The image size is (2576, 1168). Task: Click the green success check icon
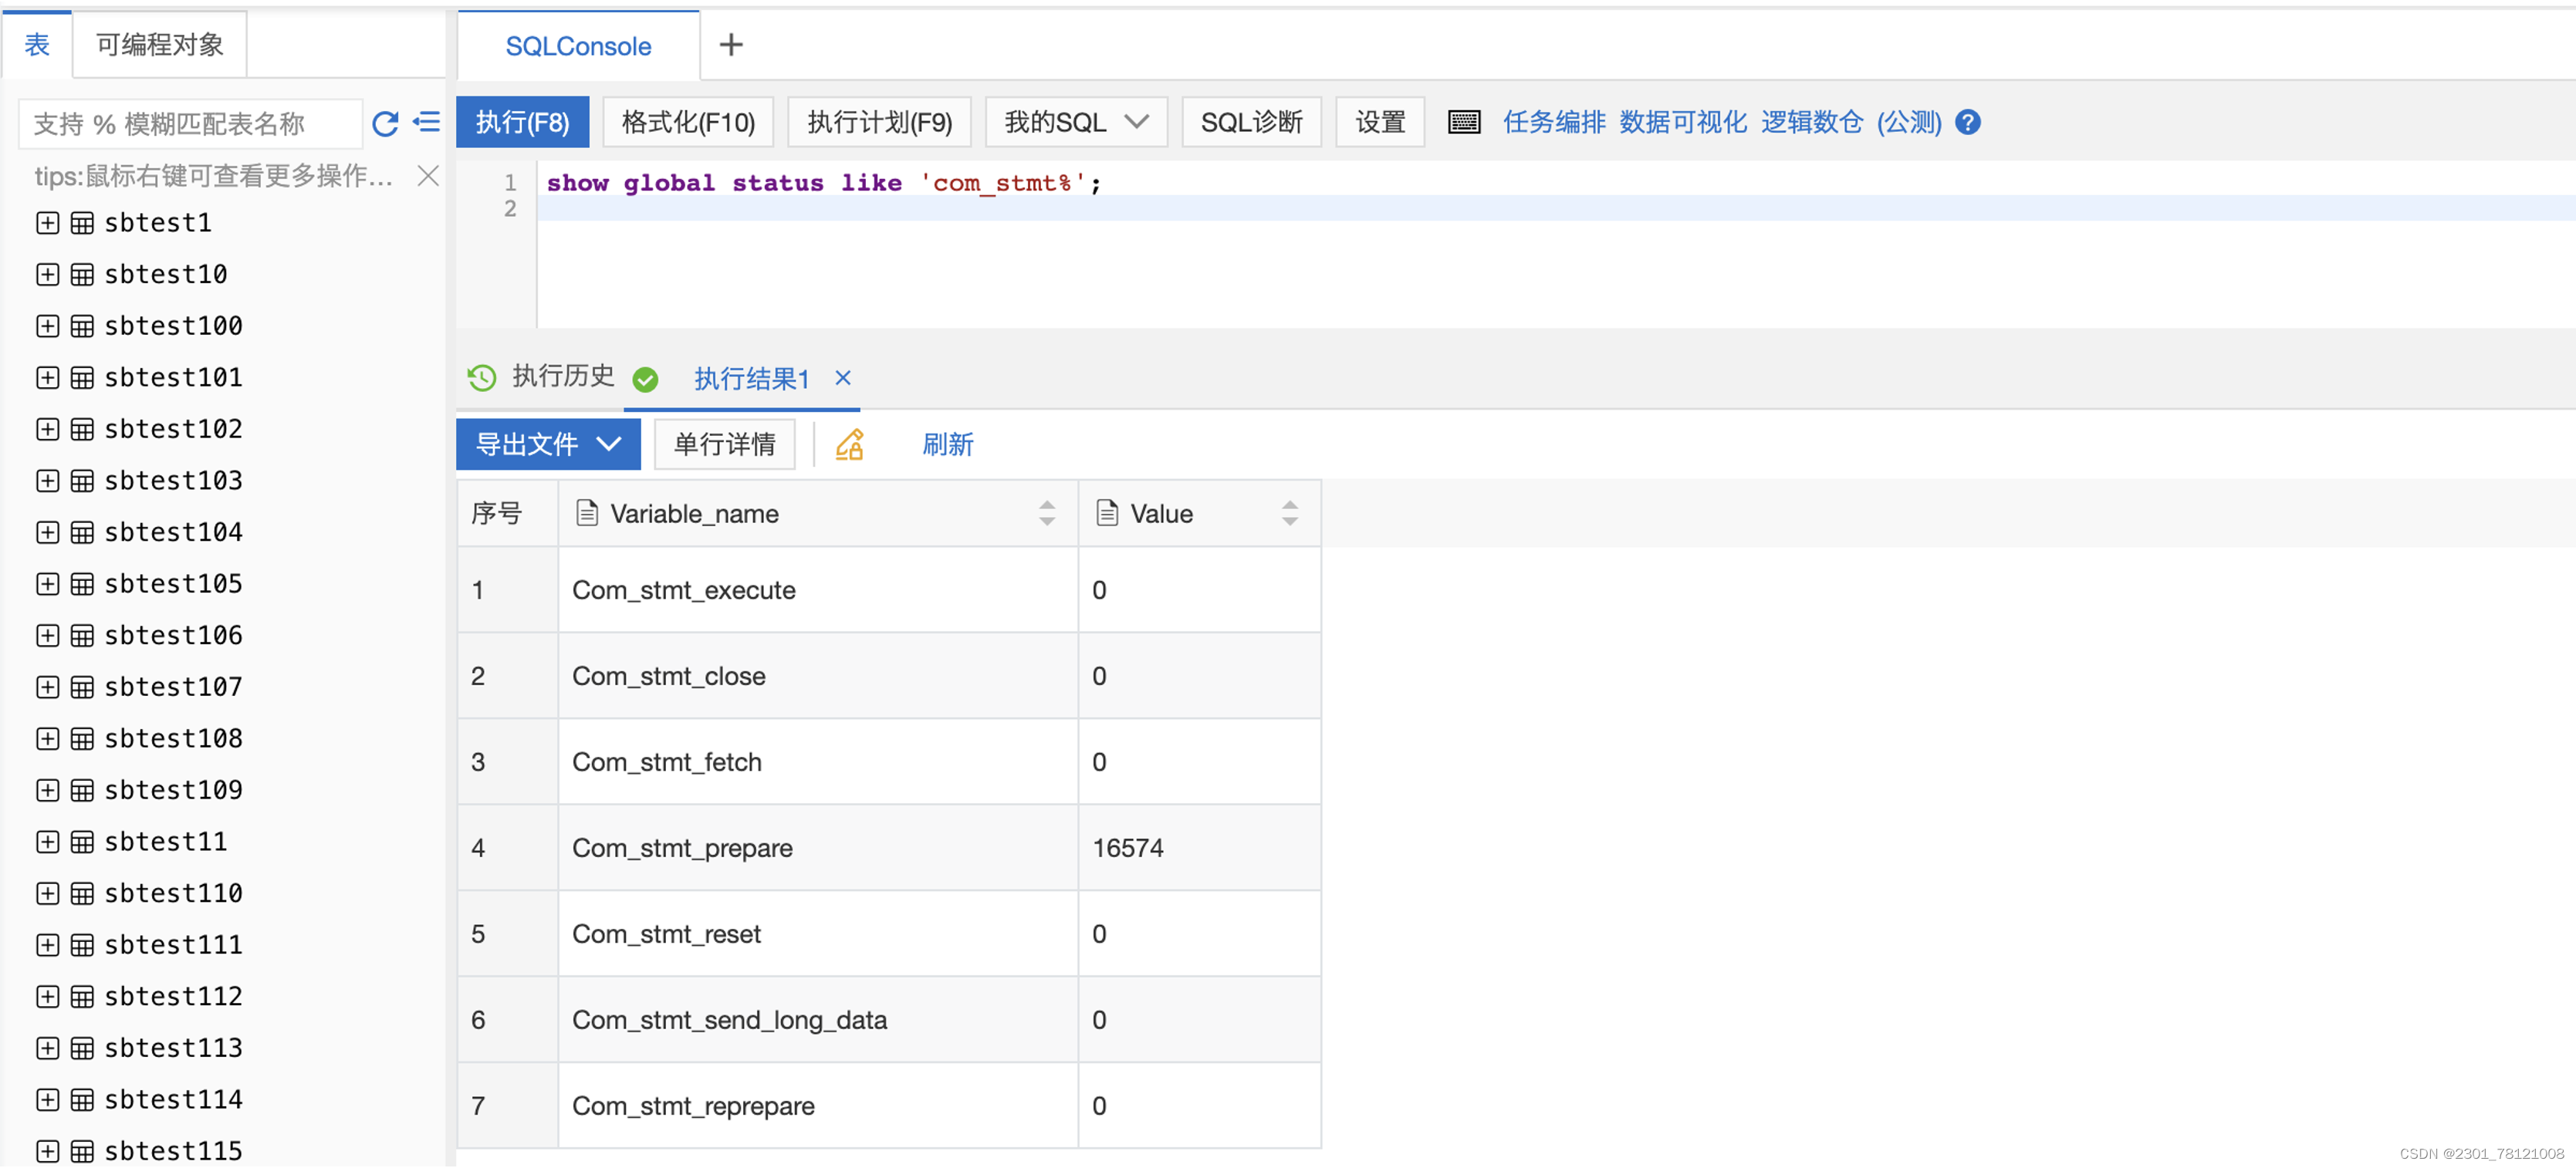pyautogui.click(x=646, y=379)
